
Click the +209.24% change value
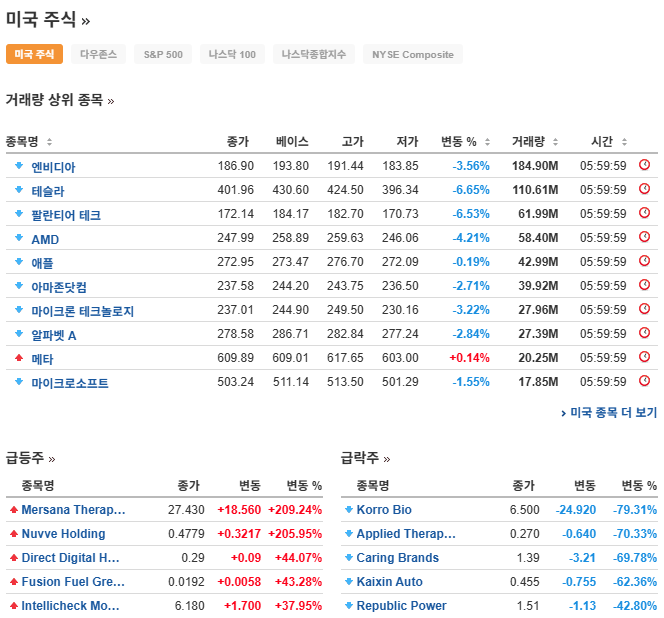pos(295,510)
